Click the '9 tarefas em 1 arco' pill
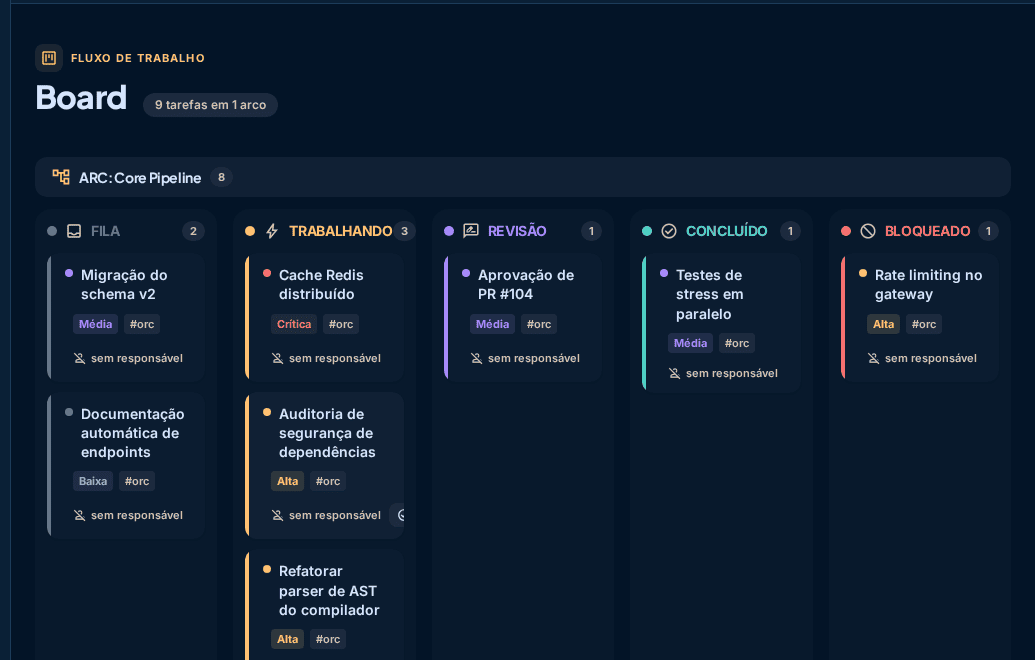 coord(211,105)
